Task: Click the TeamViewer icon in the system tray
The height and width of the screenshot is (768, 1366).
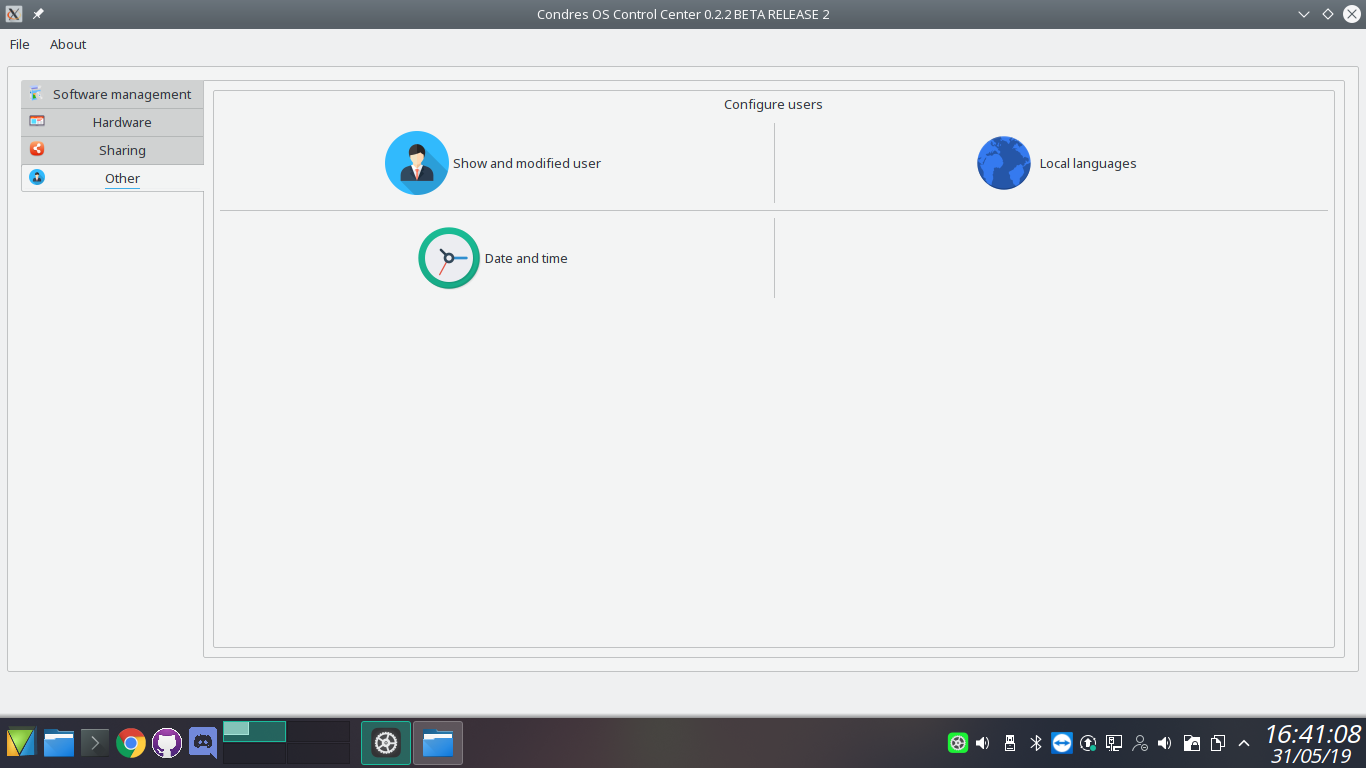Action: (1062, 743)
